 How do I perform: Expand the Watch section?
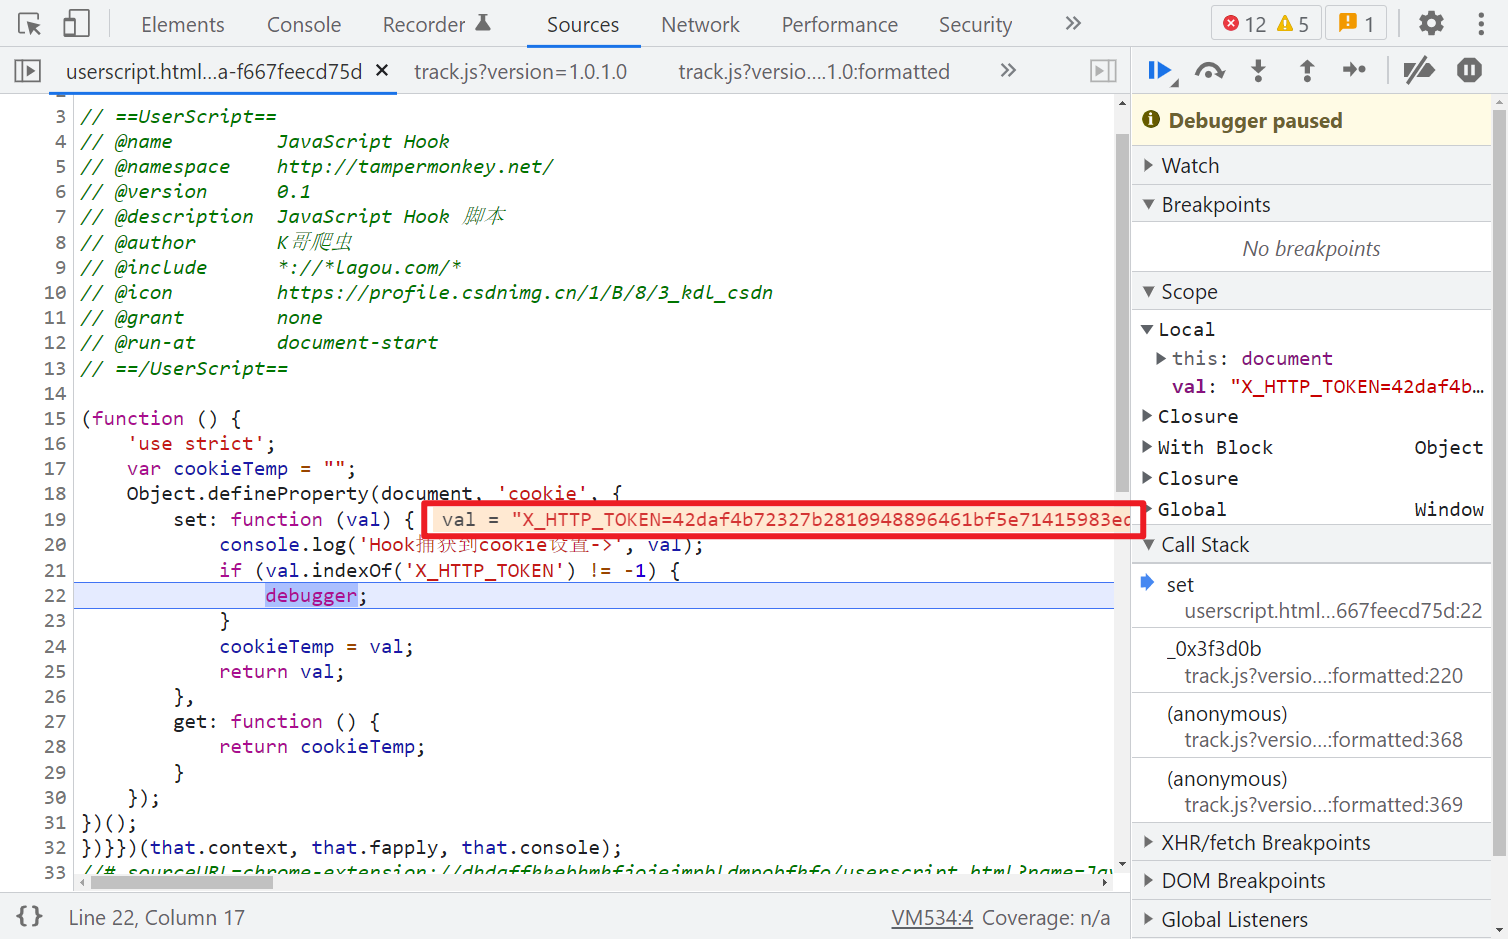[x=1311, y=165]
